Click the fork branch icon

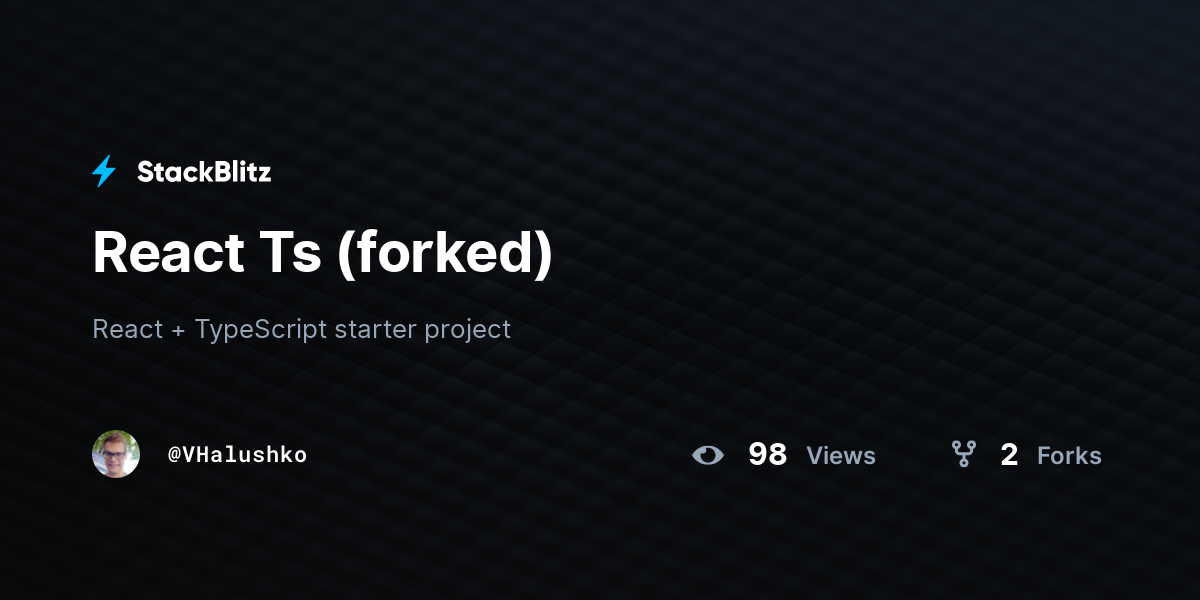964,455
